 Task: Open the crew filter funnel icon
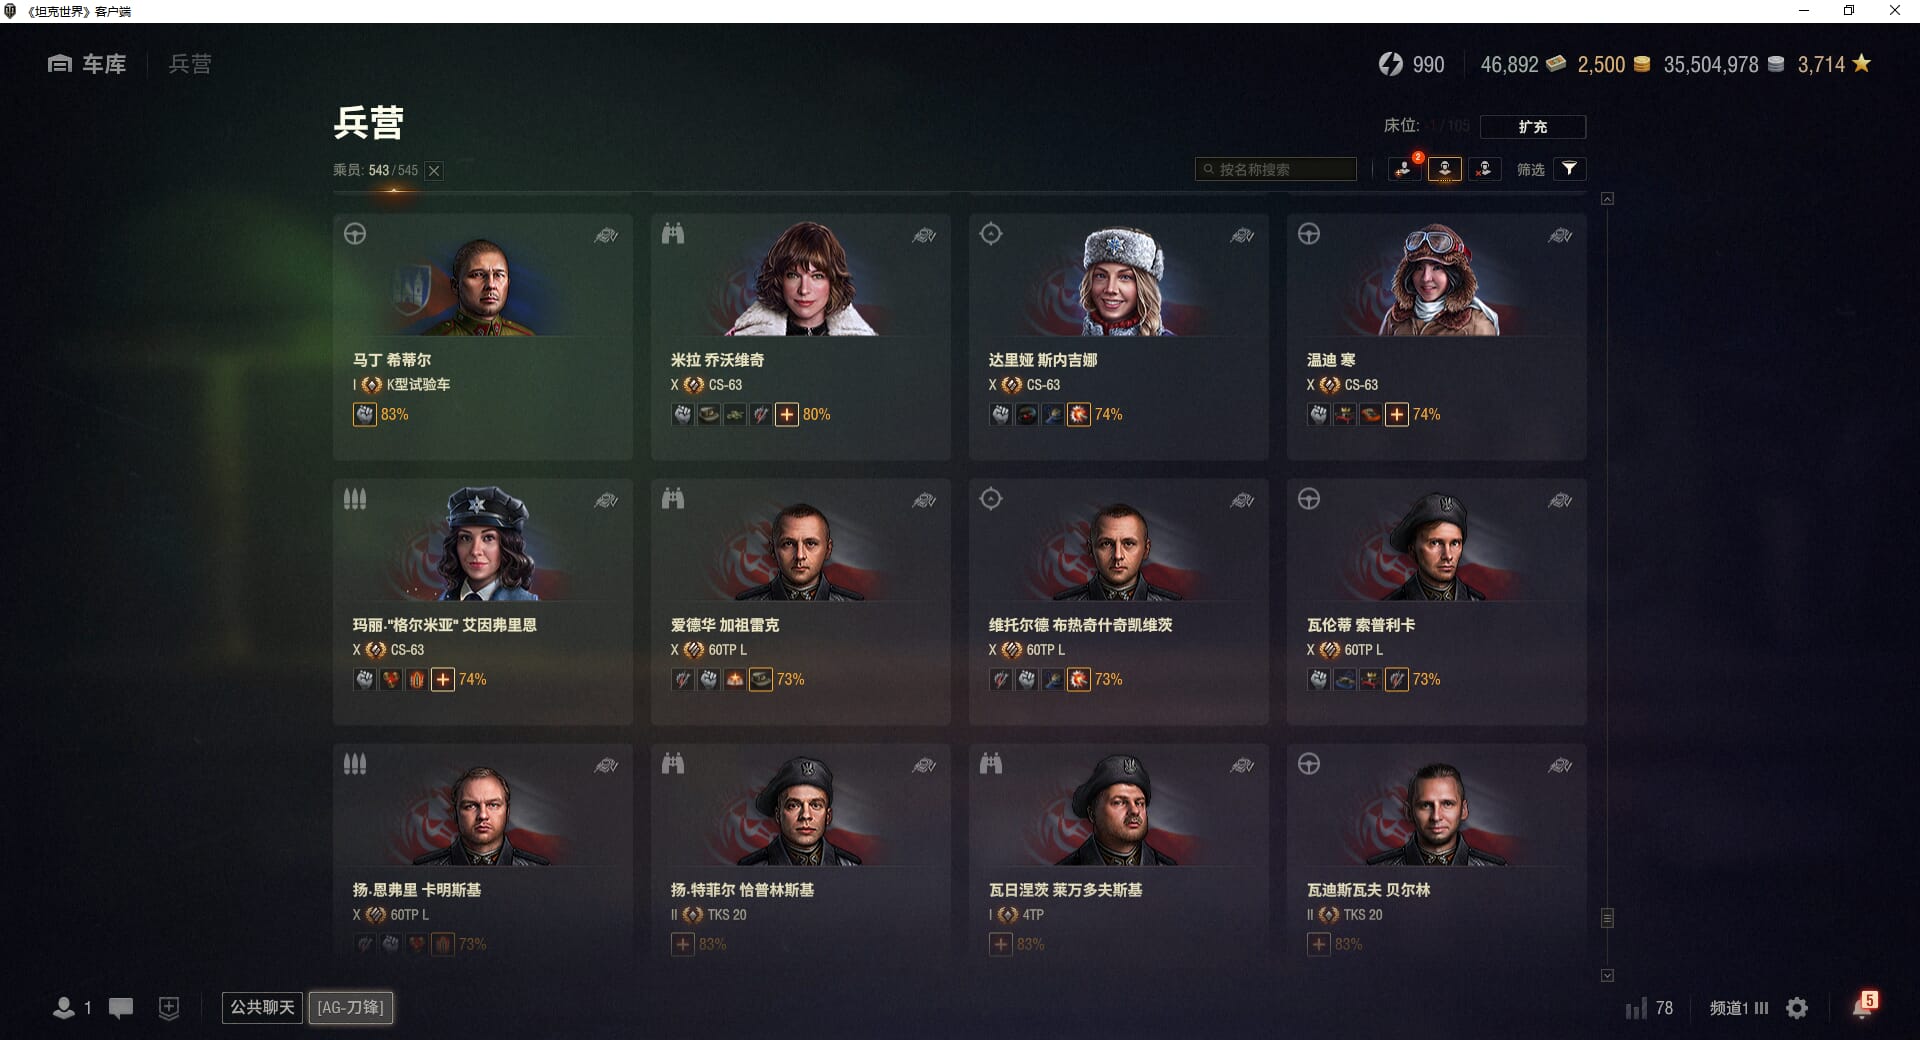pos(1569,169)
